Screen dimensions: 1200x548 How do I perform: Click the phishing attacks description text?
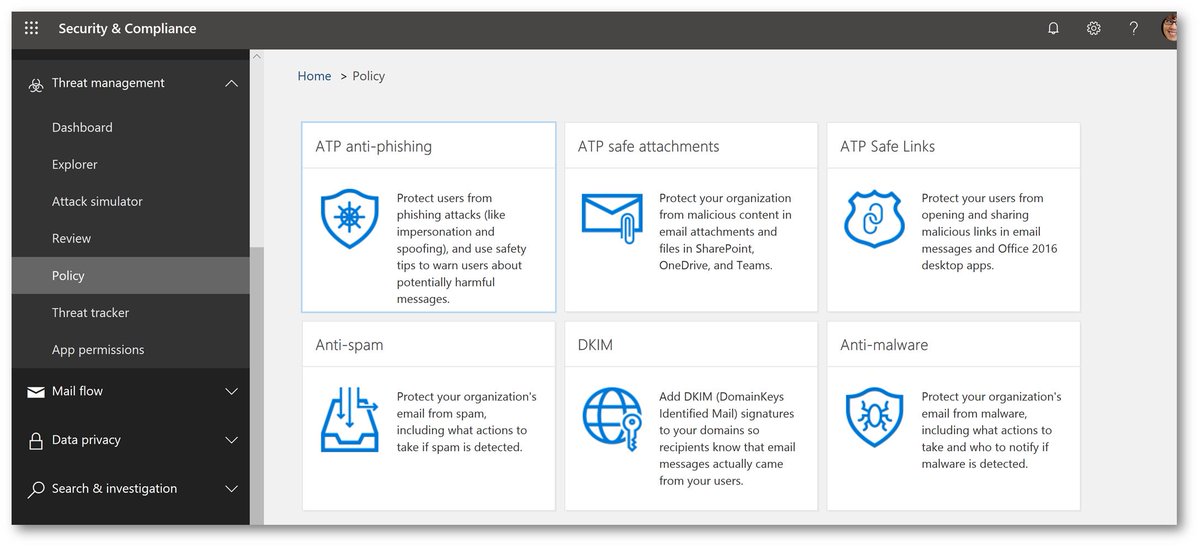coord(461,248)
